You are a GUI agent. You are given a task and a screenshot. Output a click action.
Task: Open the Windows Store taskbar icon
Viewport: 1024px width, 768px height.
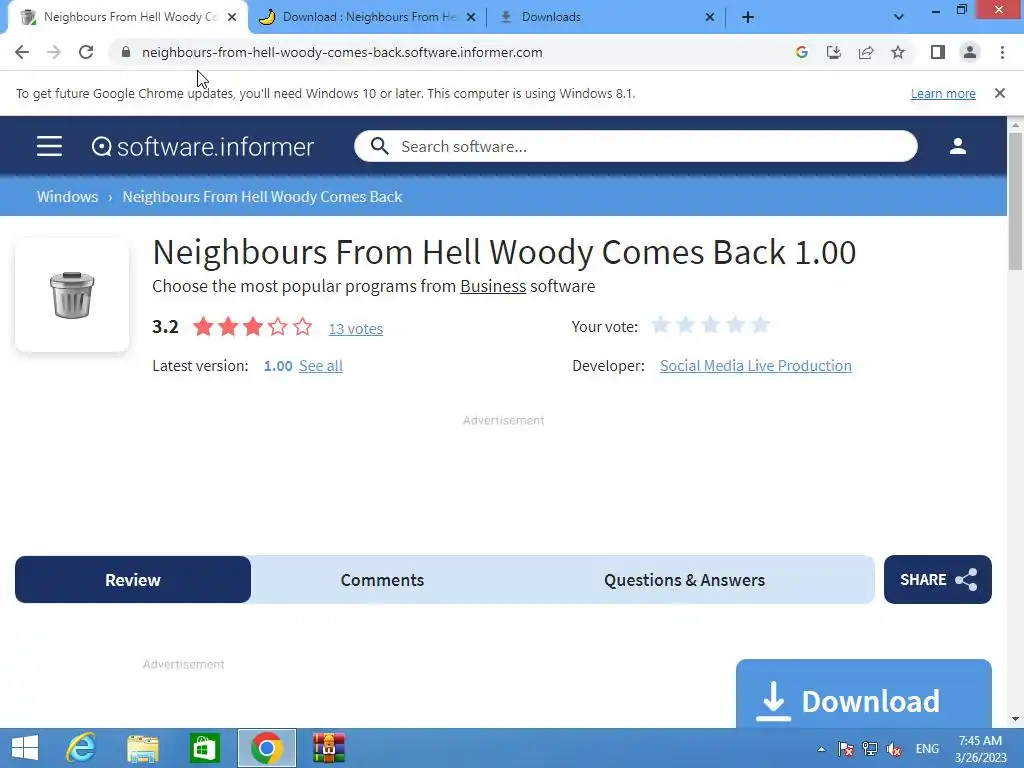204,748
